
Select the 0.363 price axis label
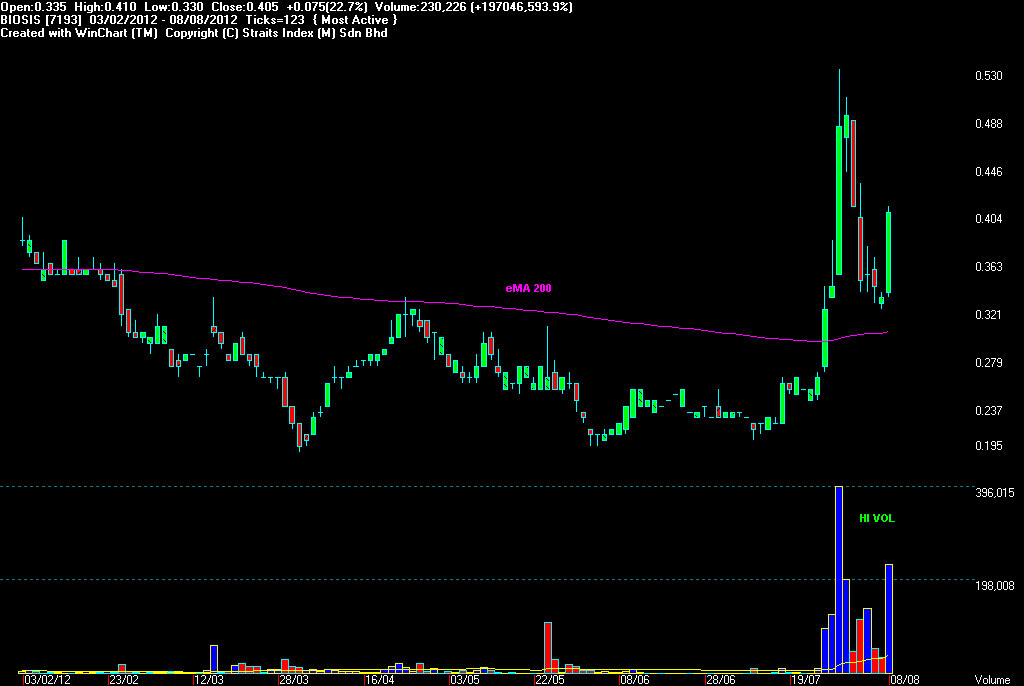coord(989,267)
